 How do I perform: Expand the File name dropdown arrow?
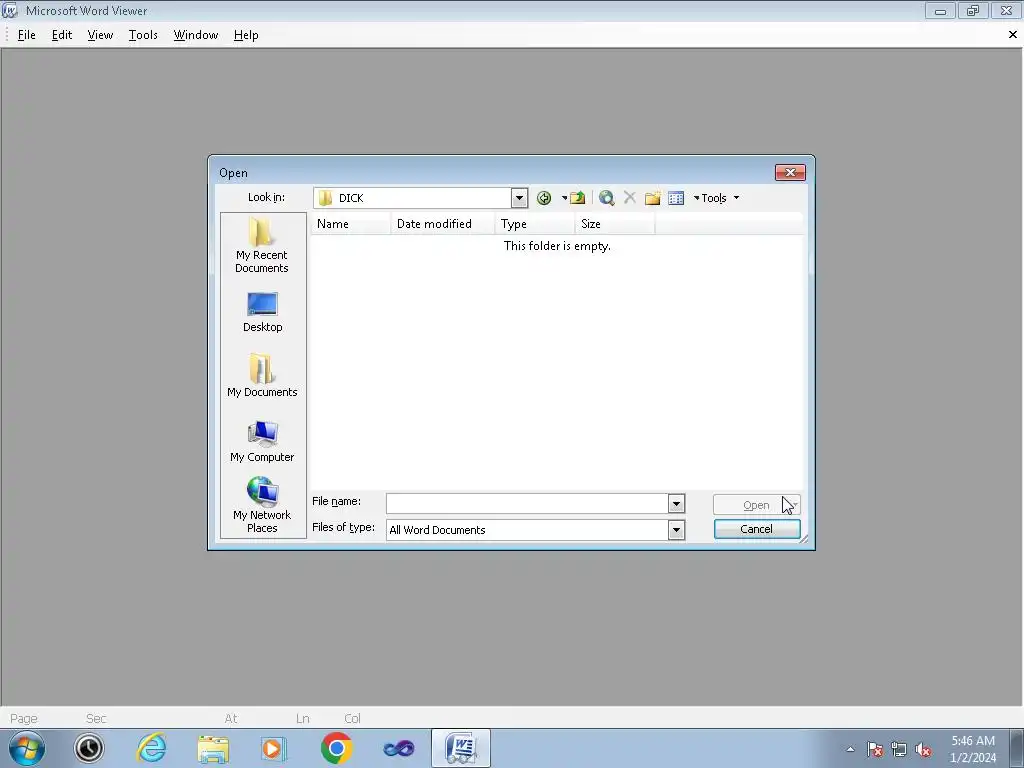click(x=676, y=504)
